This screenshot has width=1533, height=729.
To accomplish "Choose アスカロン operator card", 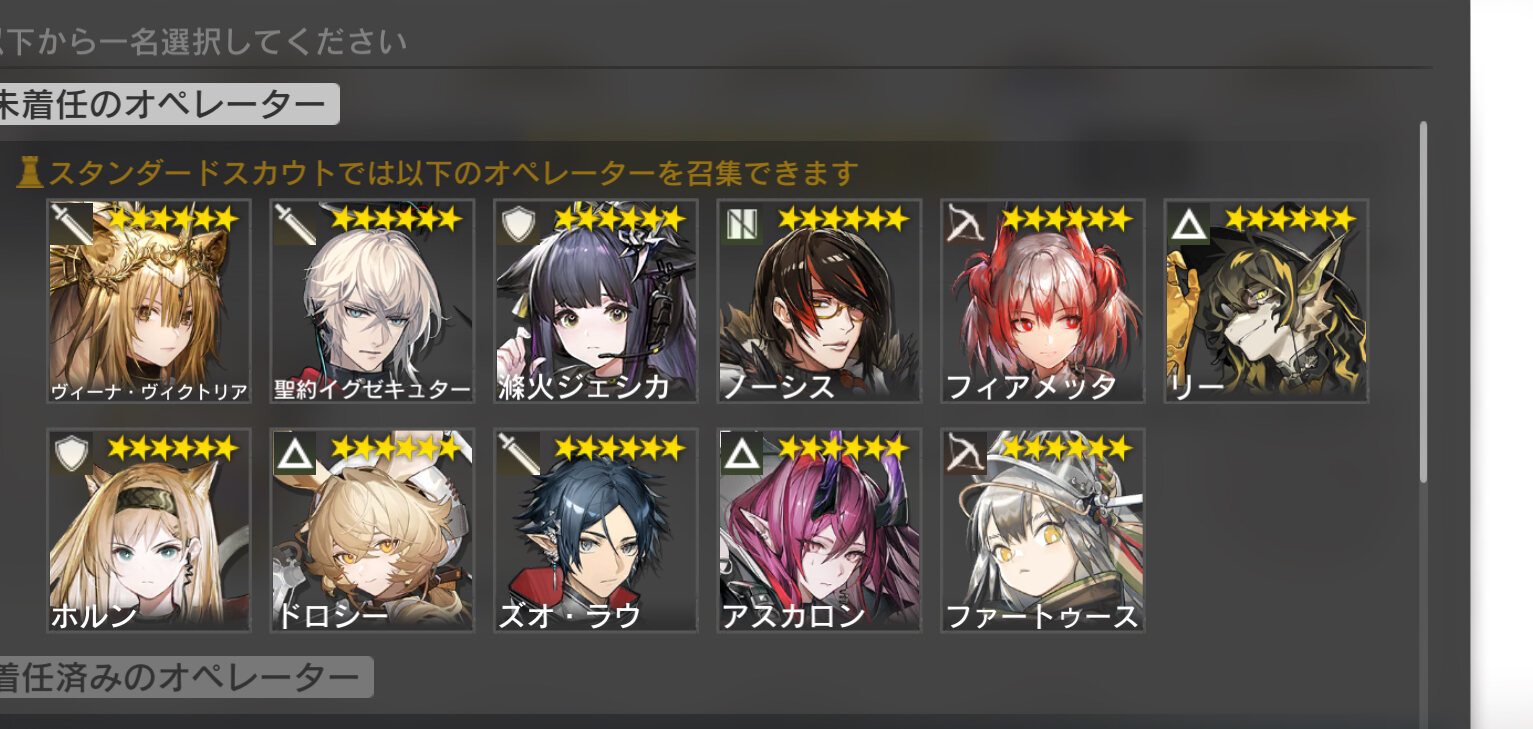I will [819, 531].
